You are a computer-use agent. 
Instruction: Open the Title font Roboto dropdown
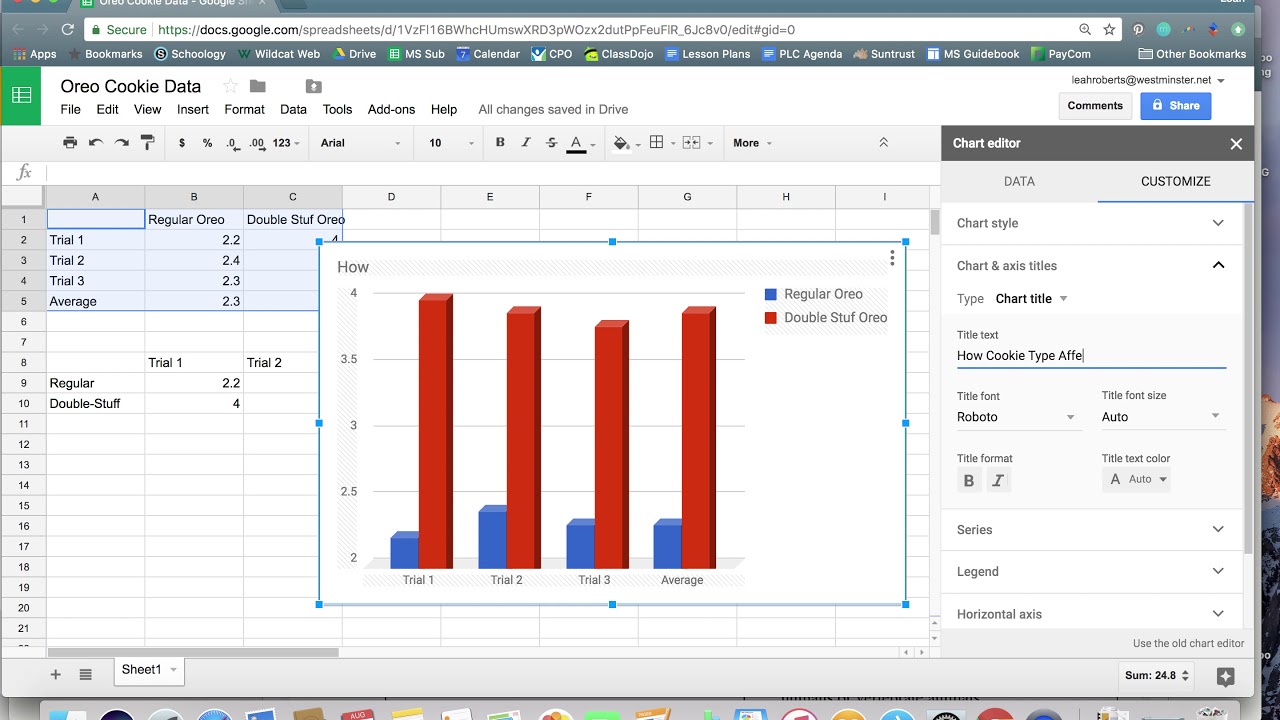point(1017,417)
